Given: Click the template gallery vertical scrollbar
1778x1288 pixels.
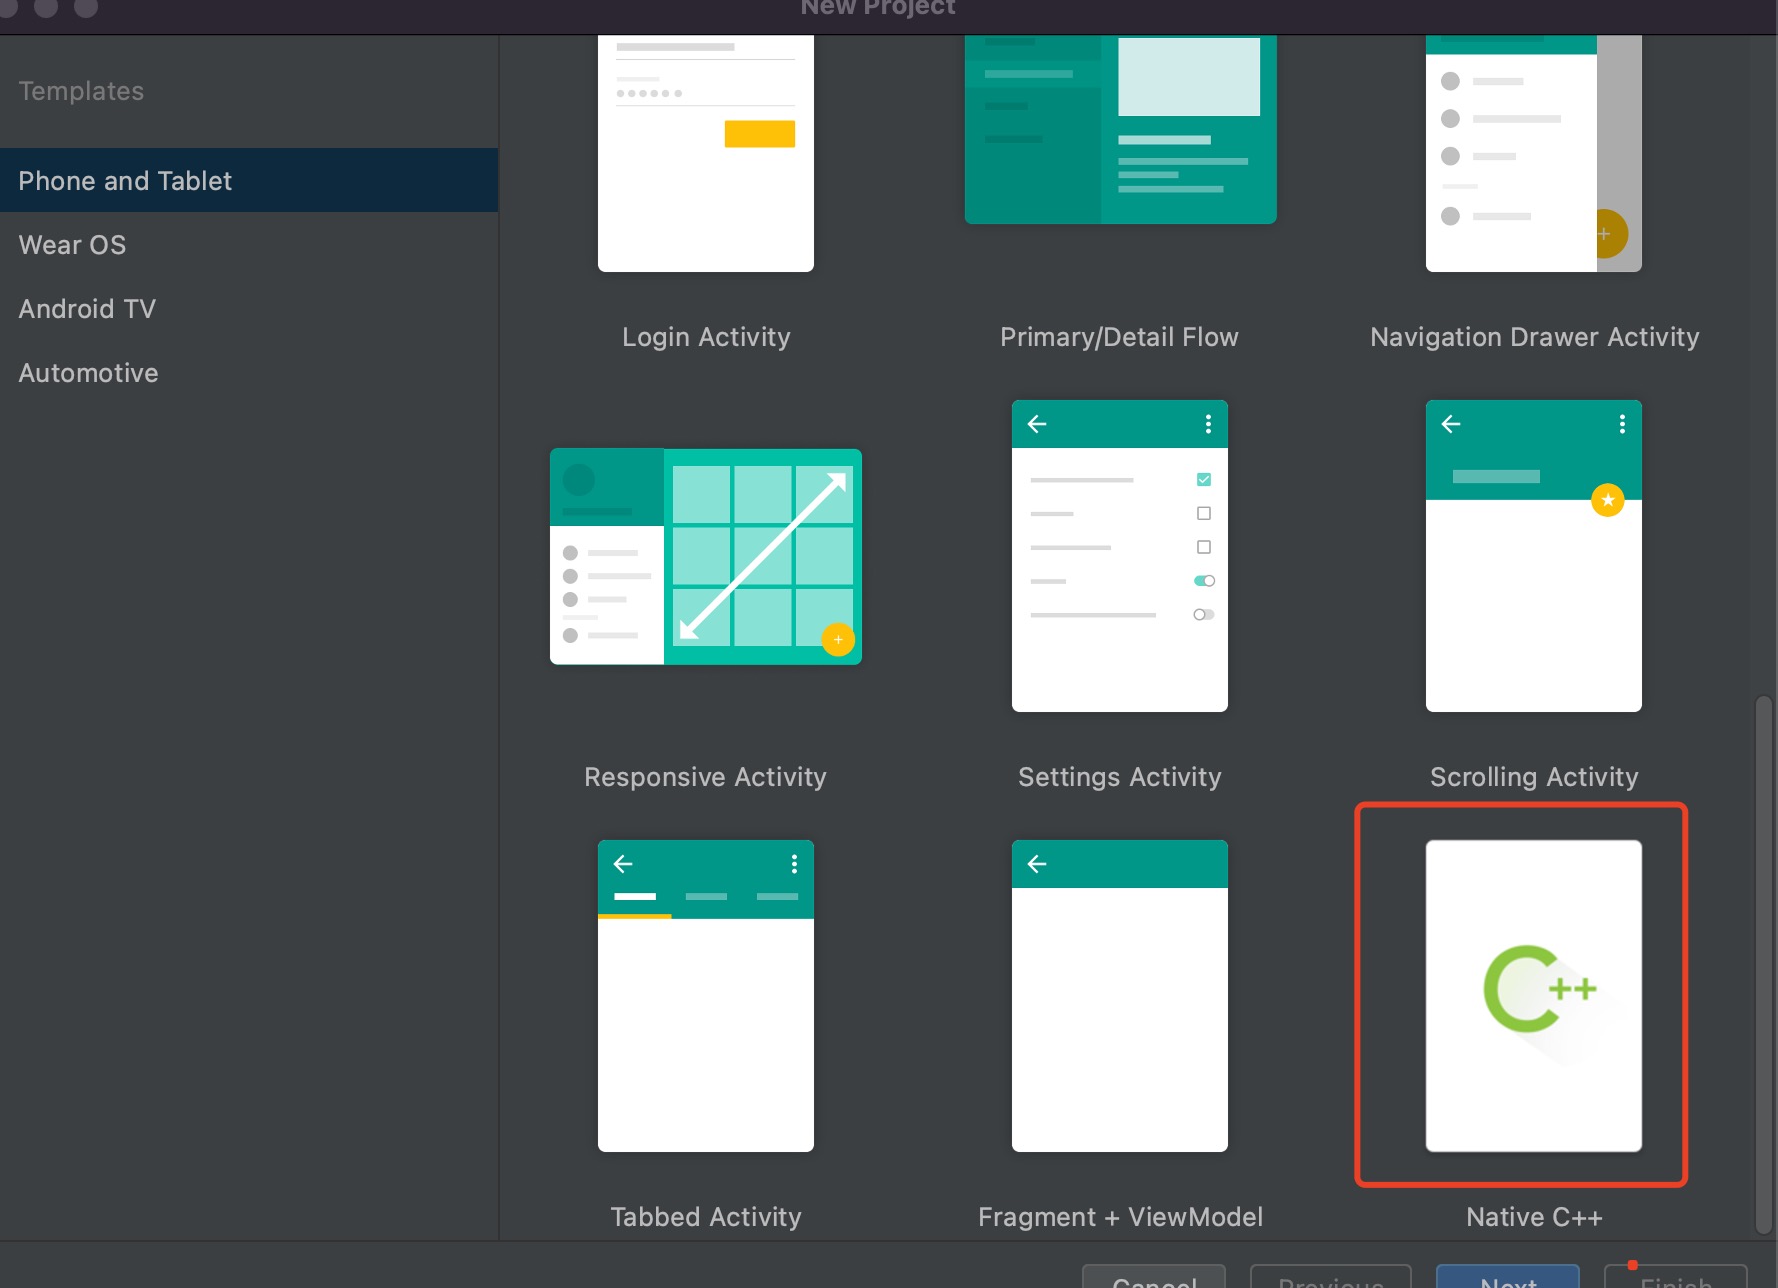Looking at the screenshot, I should tap(1763, 965).
